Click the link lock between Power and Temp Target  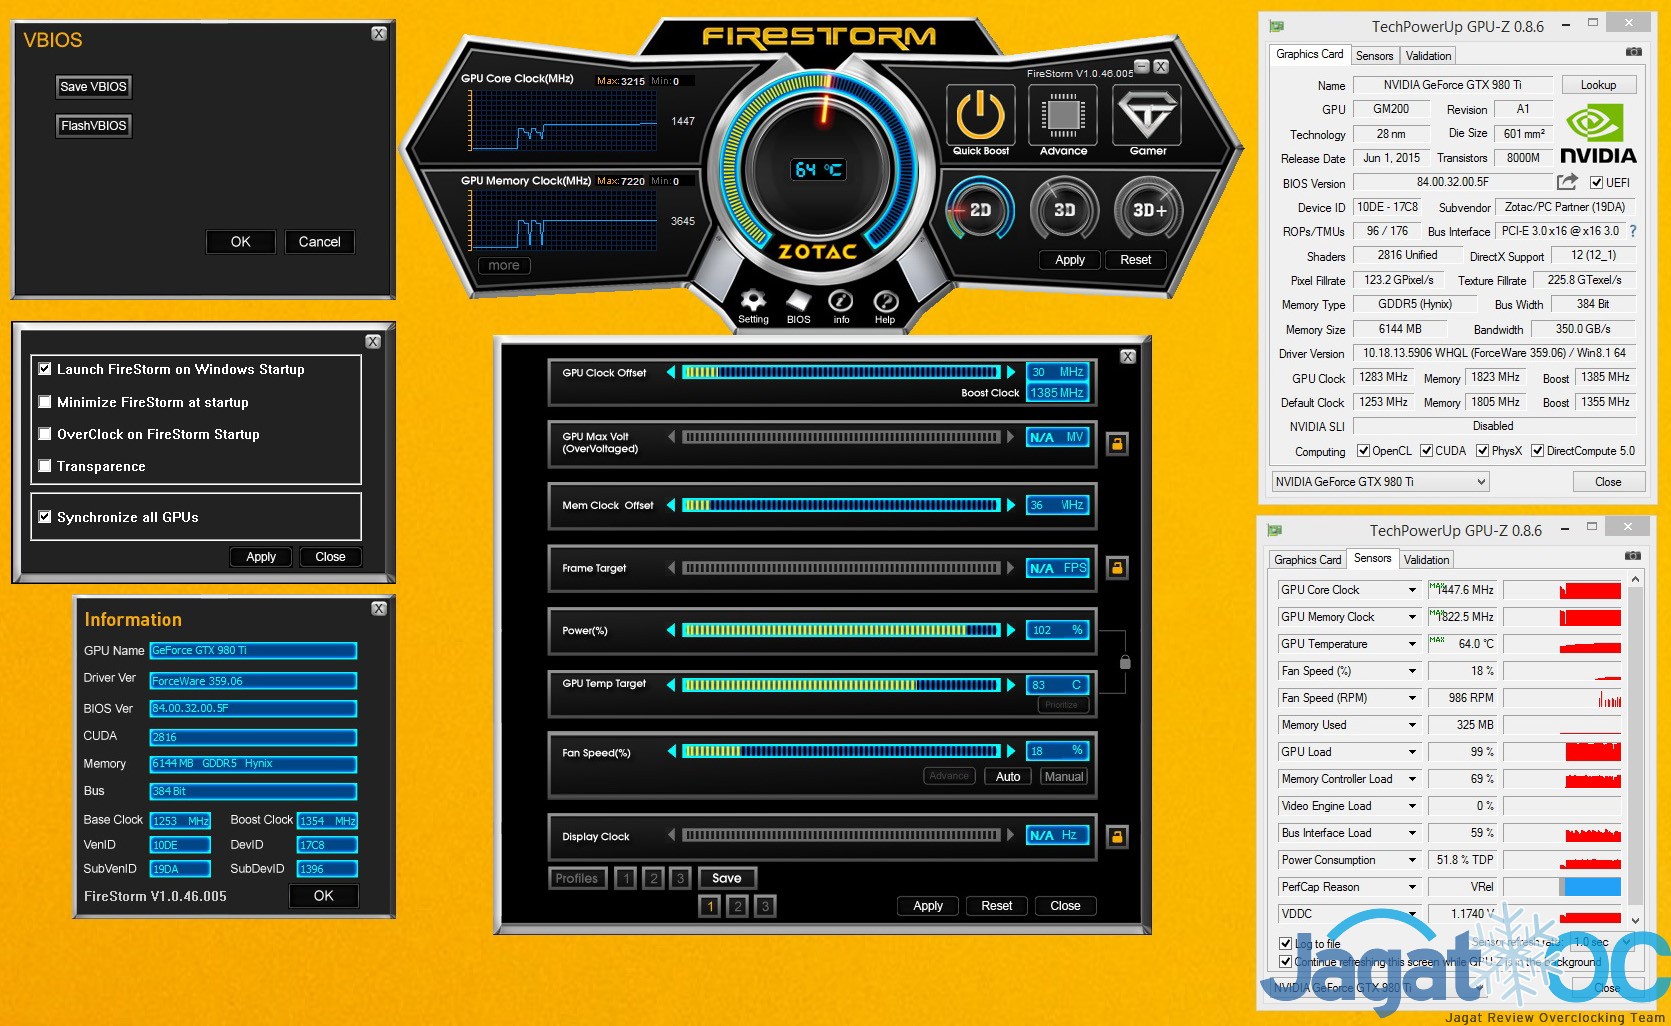(1125, 662)
